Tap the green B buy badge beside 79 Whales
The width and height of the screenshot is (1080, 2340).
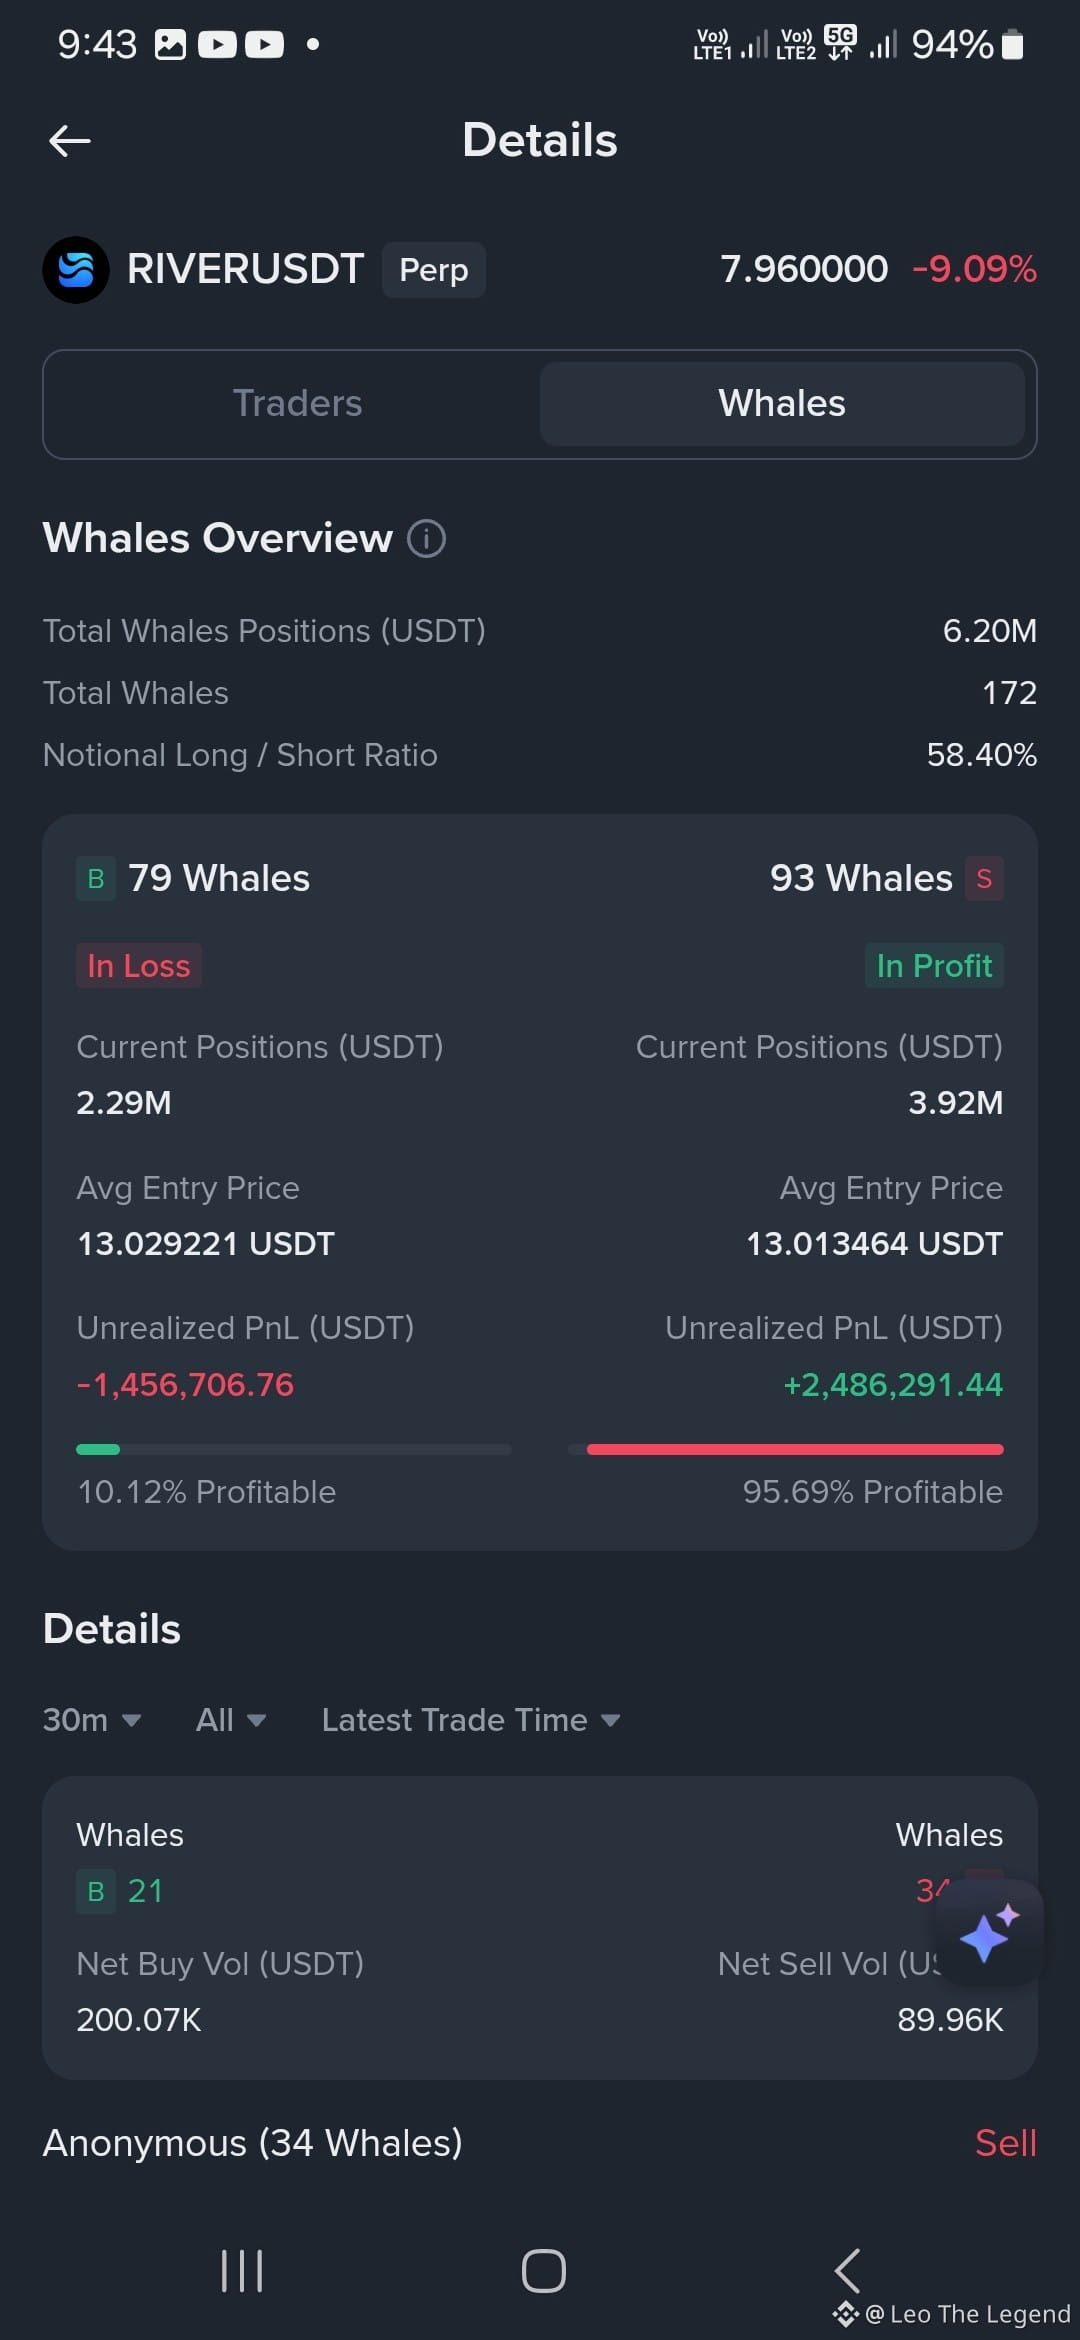96,879
